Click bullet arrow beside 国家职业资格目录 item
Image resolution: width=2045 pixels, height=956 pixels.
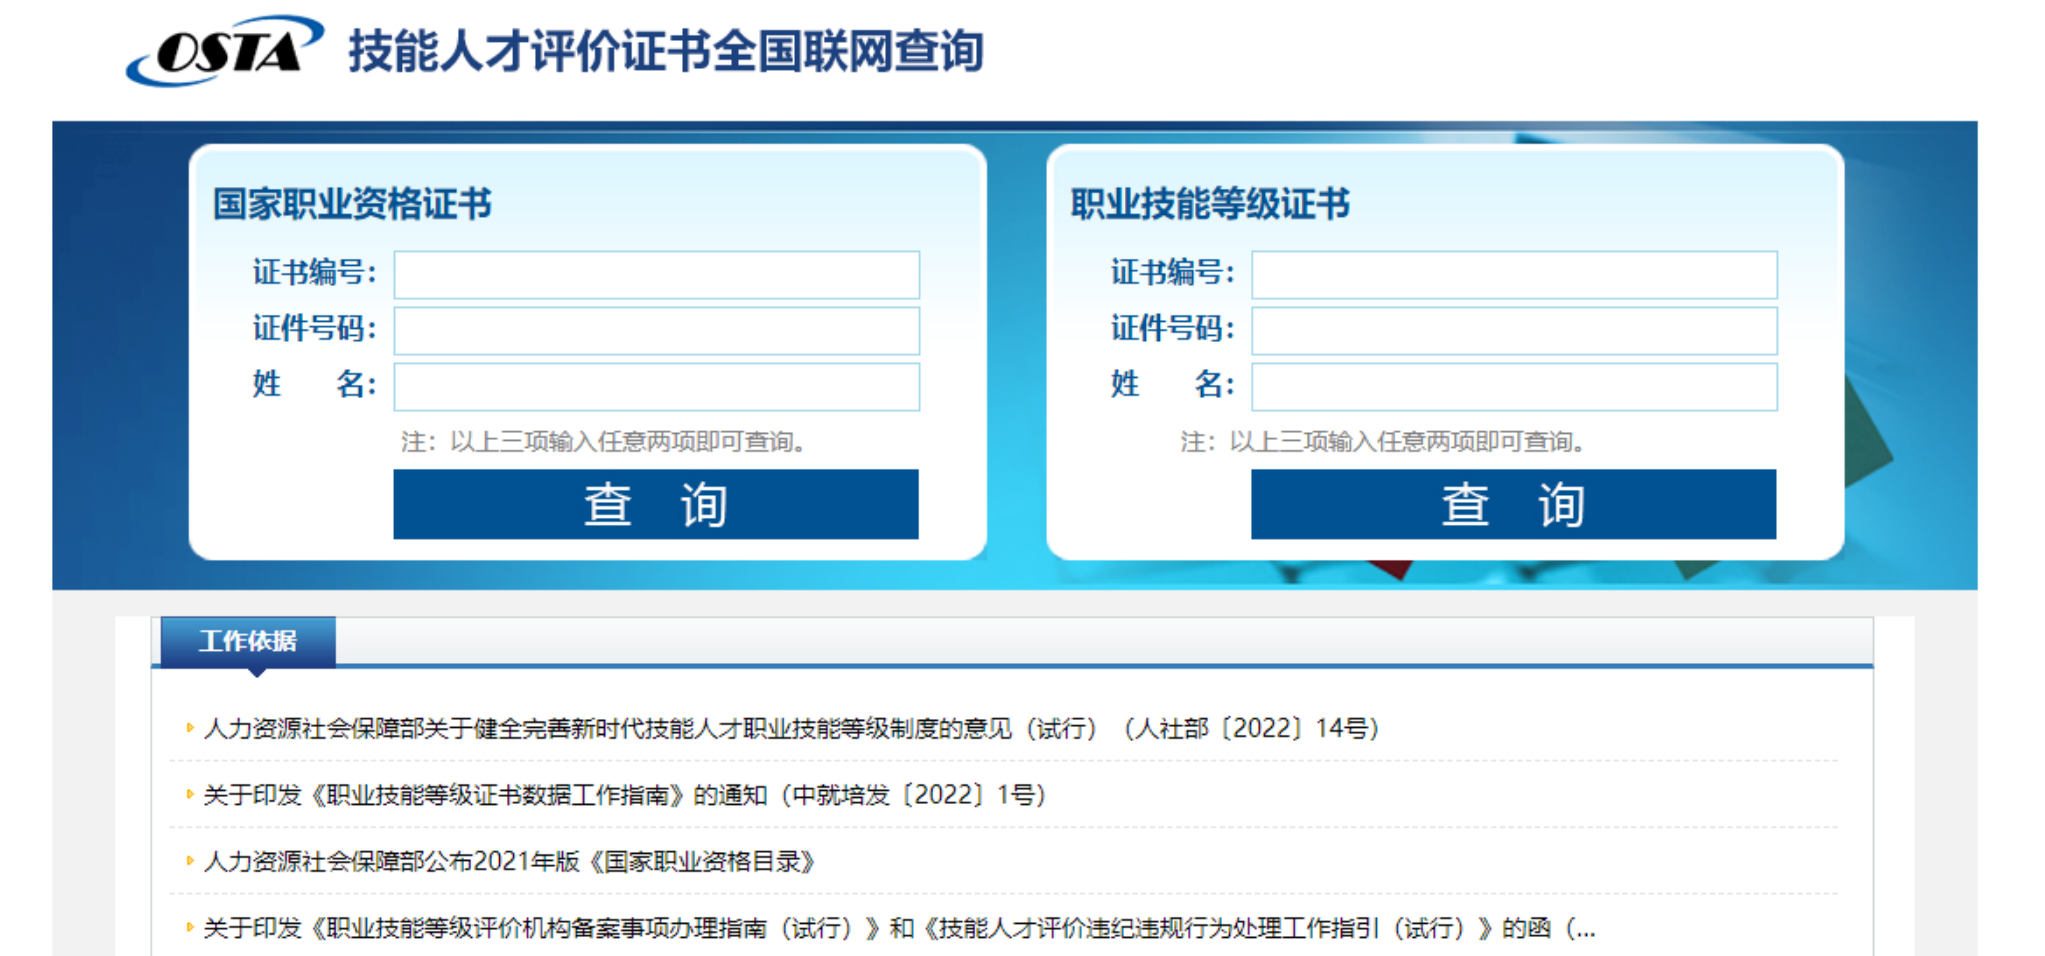pos(189,861)
